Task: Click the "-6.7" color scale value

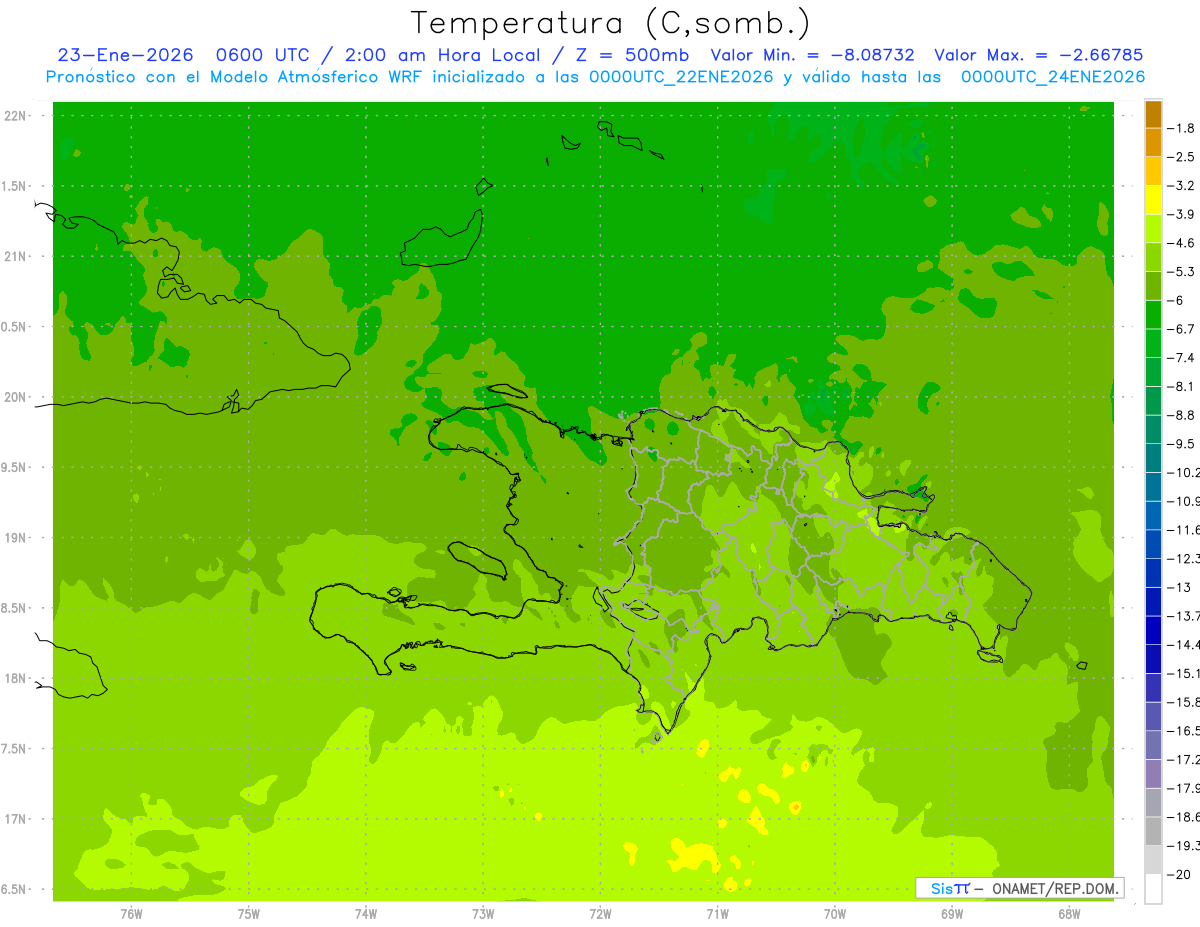Action: coord(1183,329)
